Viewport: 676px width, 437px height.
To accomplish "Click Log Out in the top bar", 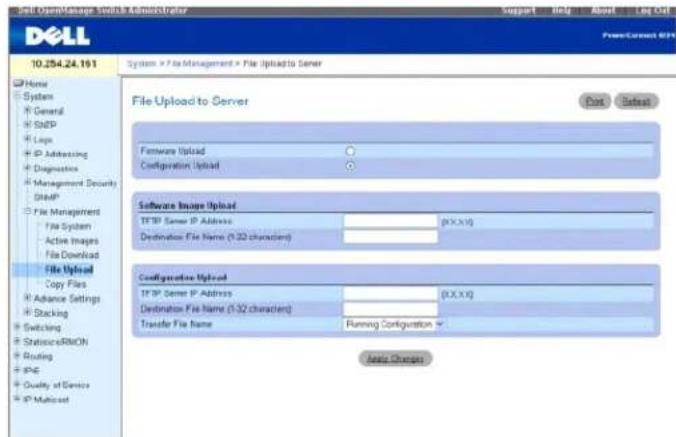I will pyautogui.click(x=654, y=10).
